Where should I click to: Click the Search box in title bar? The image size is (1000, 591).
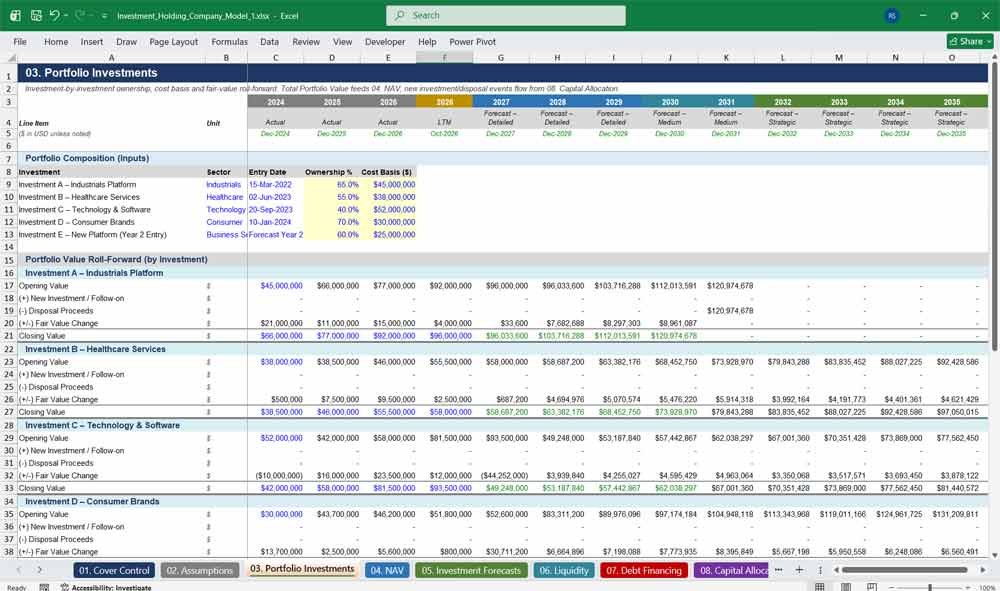[x=506, y=15]
